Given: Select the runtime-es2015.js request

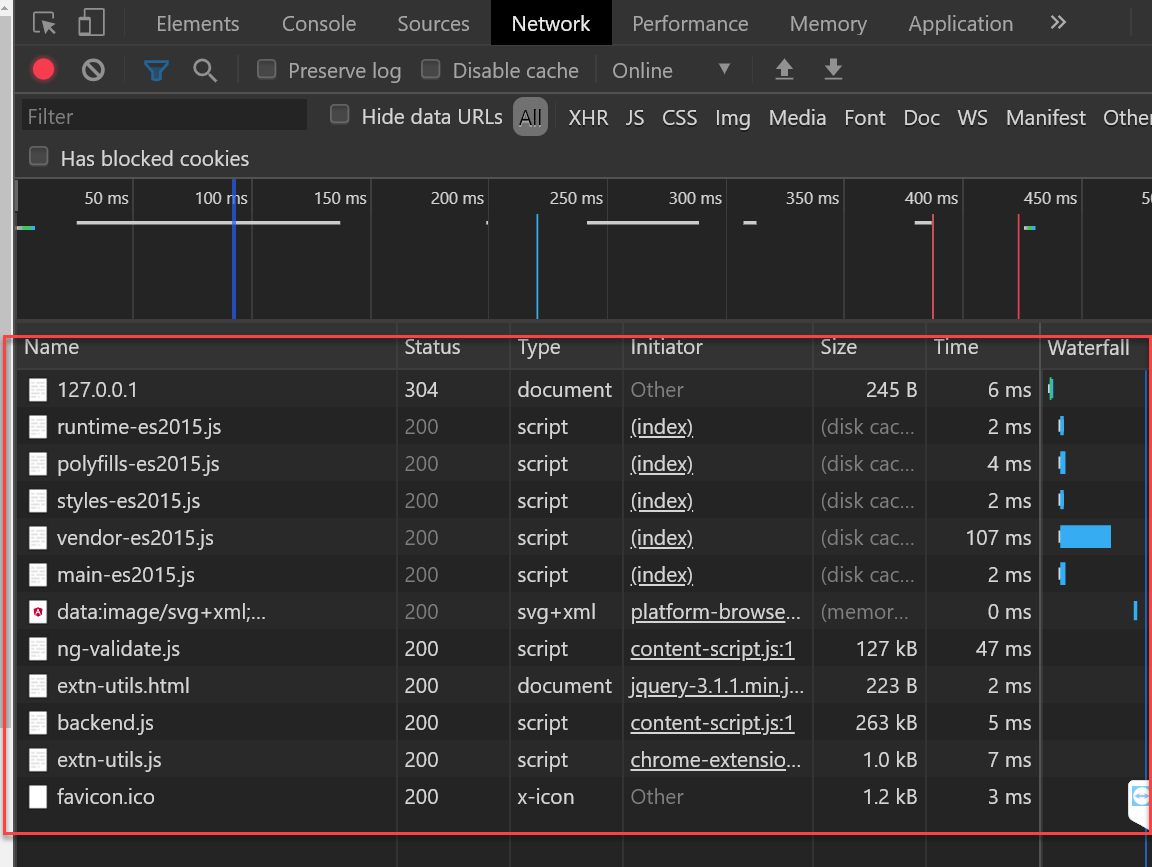Looking at the screenshot, I should click(x=583, y=427).
